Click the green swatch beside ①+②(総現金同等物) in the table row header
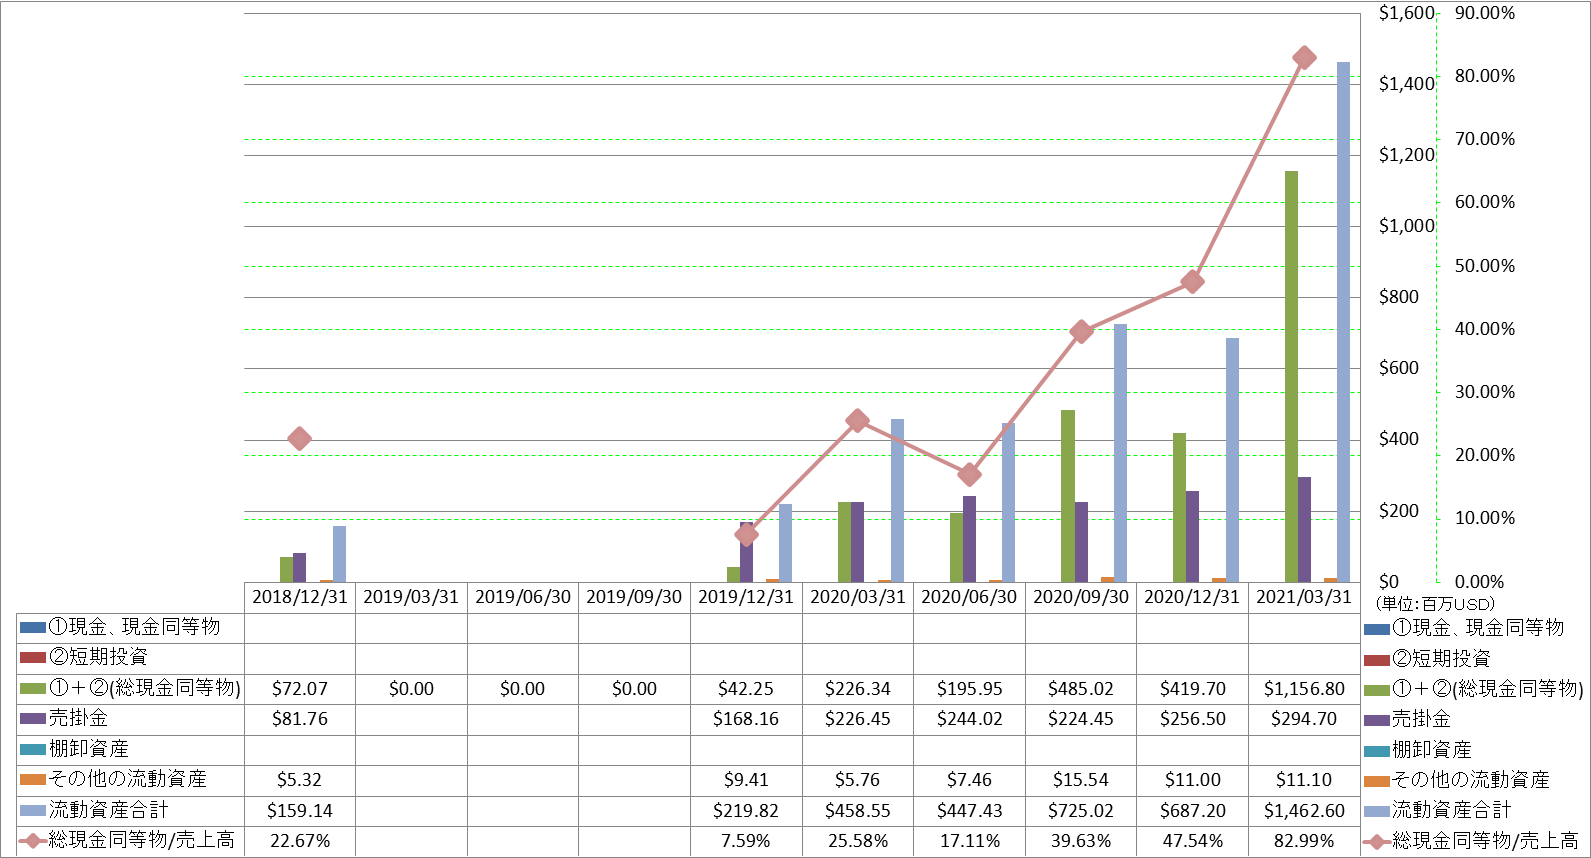The width and height of the screenshot is (1591, 858). tap(33, 689)
